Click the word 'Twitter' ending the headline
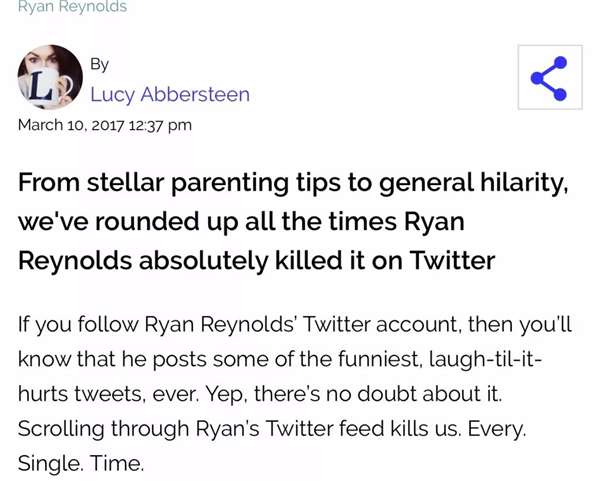This screenshot has height=481, width=600. 453,260
